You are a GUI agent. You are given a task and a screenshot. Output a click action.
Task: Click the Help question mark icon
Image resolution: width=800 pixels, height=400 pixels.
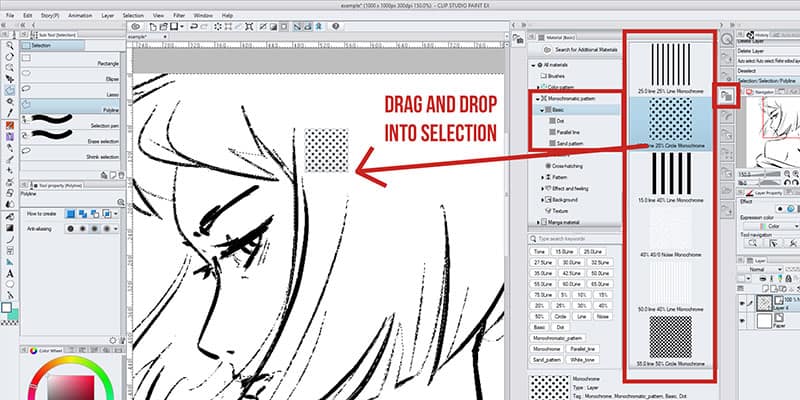(x=335, y=27)
